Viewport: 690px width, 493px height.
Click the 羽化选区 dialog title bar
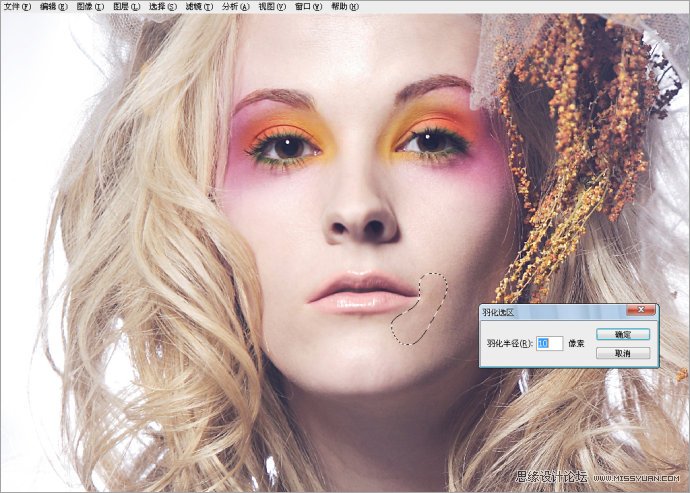tap(550, 312)
